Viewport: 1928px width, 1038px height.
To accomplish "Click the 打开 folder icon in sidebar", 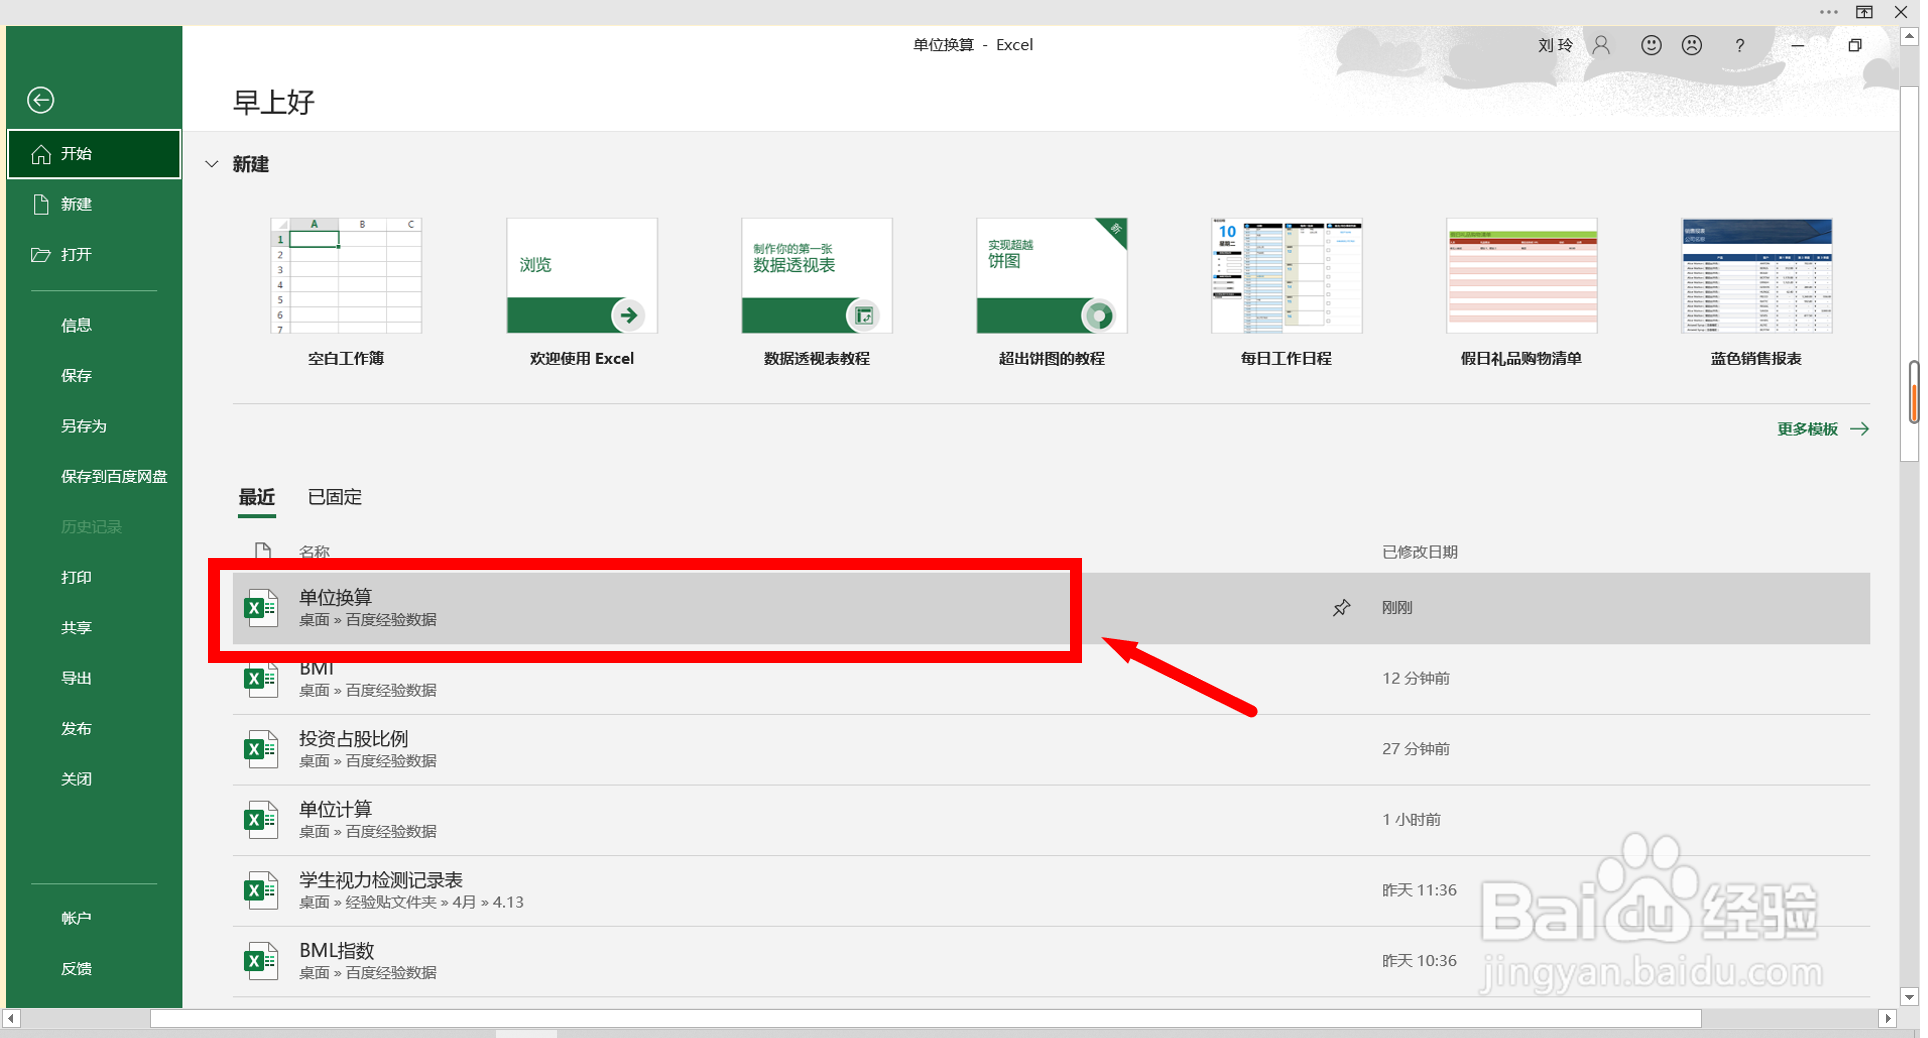I will coord(41,255).
